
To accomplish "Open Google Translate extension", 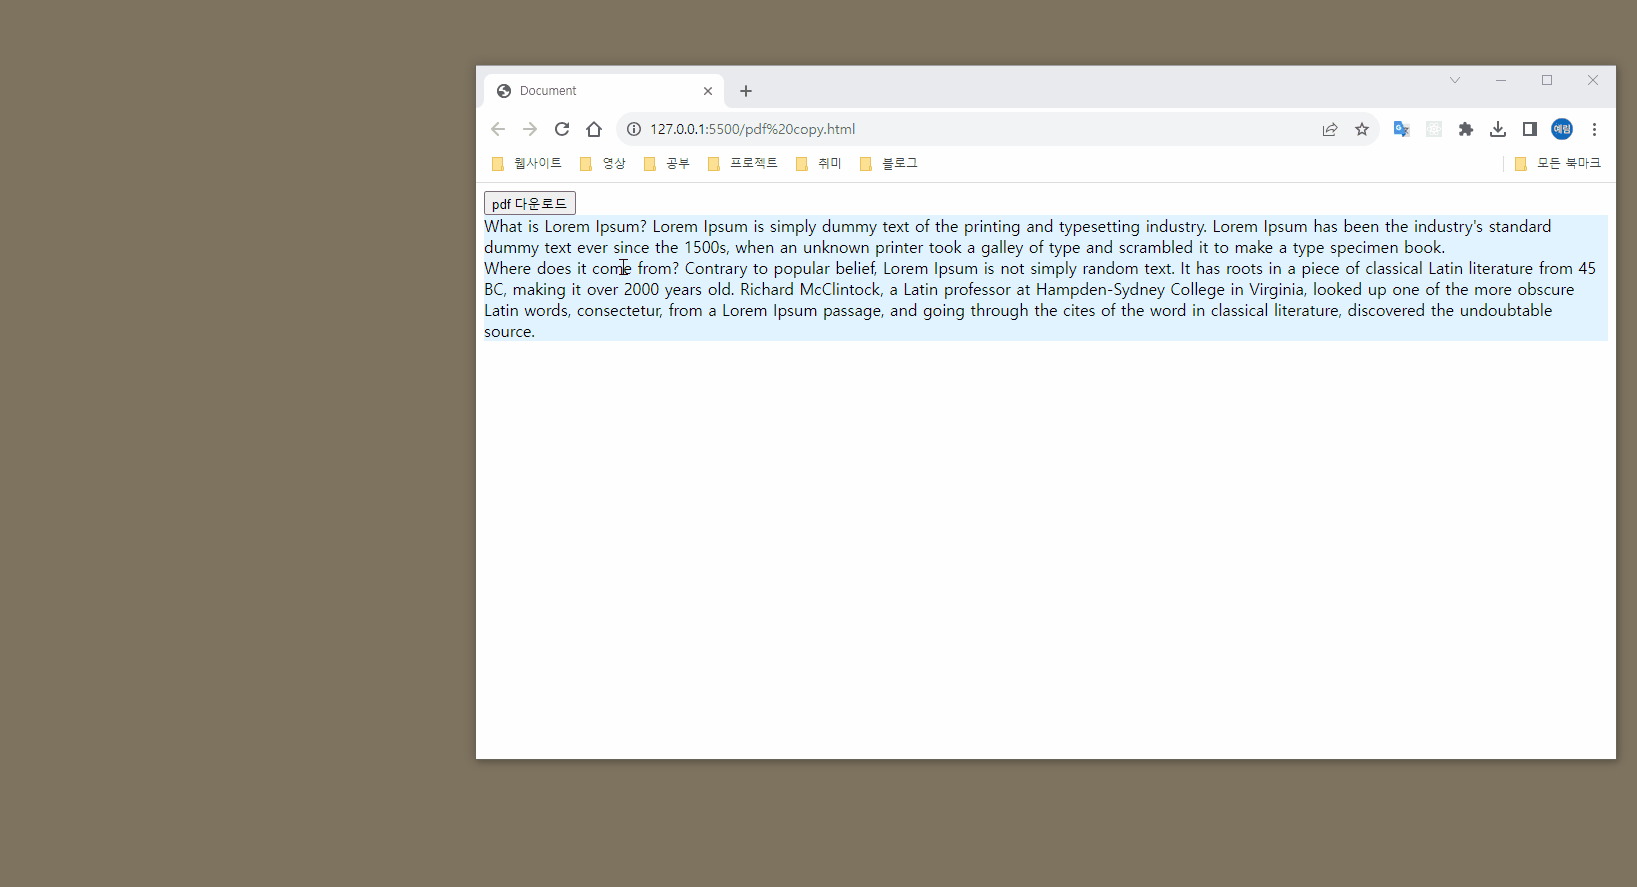I will pos(1402,129).
